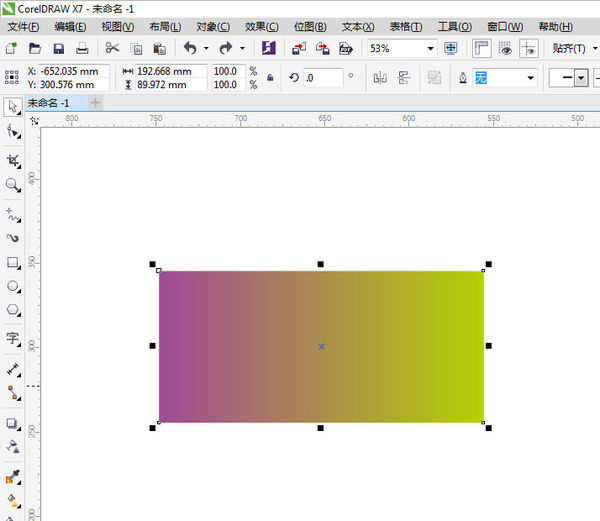Select the Crop tool
Image resolution: width=600 pixels, height=521 pixels.
13,161
